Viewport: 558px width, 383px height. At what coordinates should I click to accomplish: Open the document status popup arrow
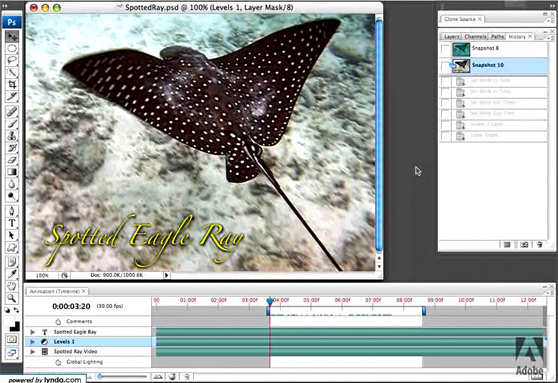pyautogui.click(x=167, y=275)
